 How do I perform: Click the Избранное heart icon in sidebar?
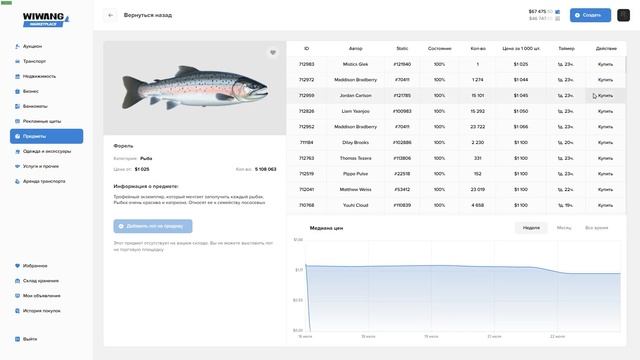click(17, 266)
